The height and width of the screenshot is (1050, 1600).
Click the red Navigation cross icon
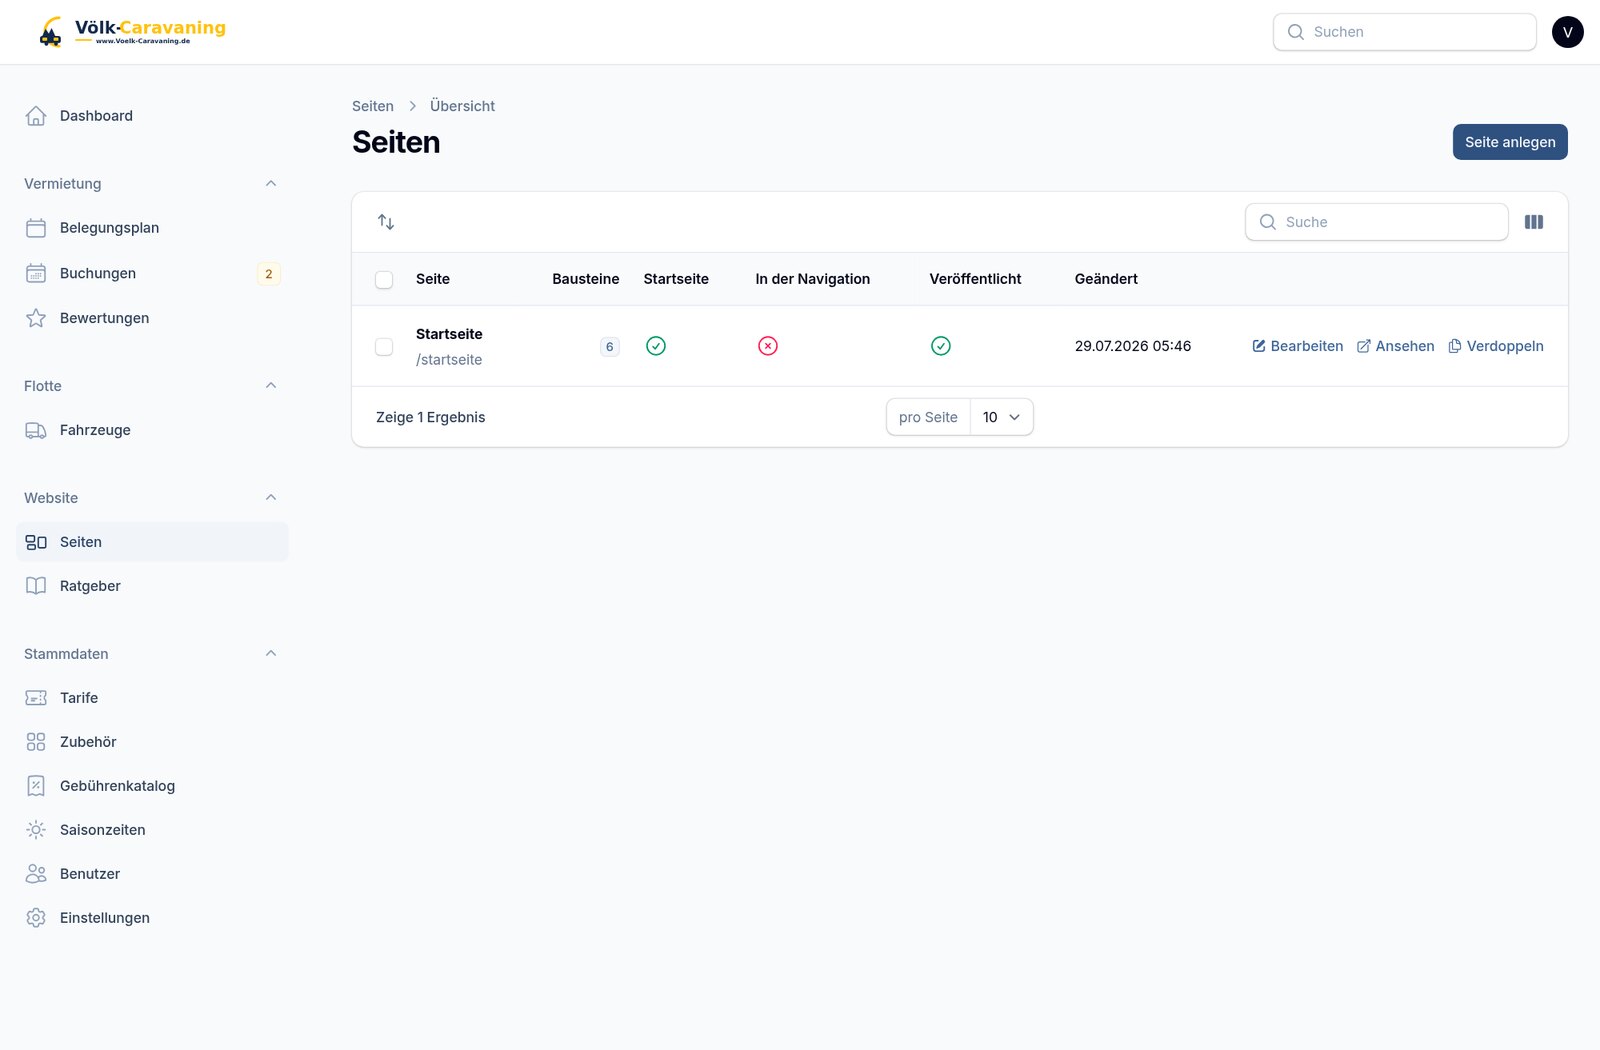coord(768,346)
